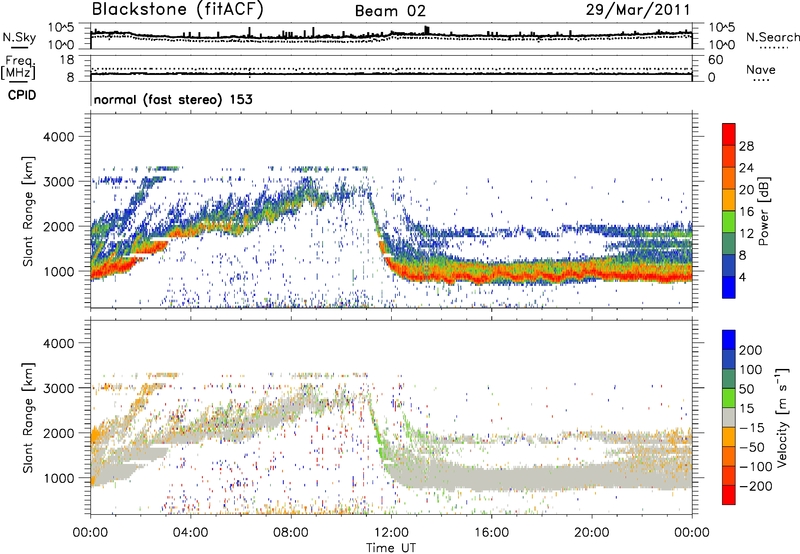The height and width of the screenshot is (554, 800).
Task: Pick the gray -15 to 15 velocity segment
Action: point(729,417)
